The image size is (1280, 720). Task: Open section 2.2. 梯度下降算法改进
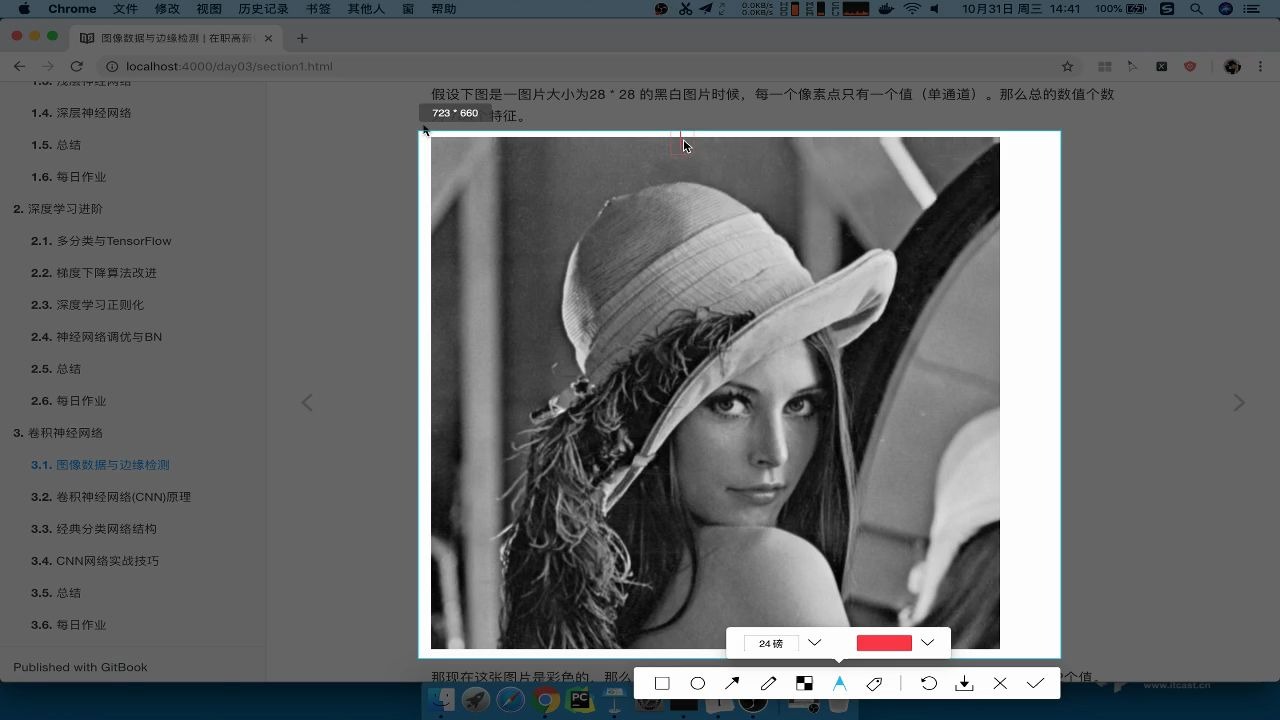pyautogui.click(x=94, y=273)
